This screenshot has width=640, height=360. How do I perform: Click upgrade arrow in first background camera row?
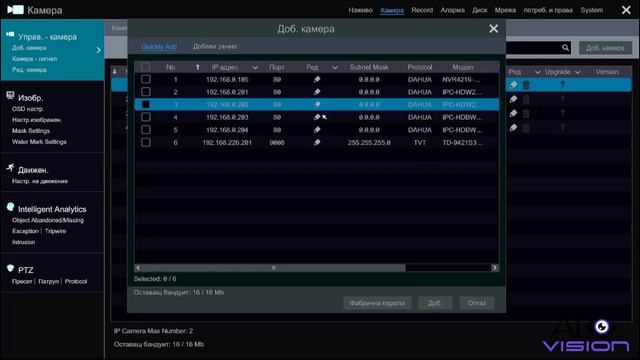click(562, 84)
